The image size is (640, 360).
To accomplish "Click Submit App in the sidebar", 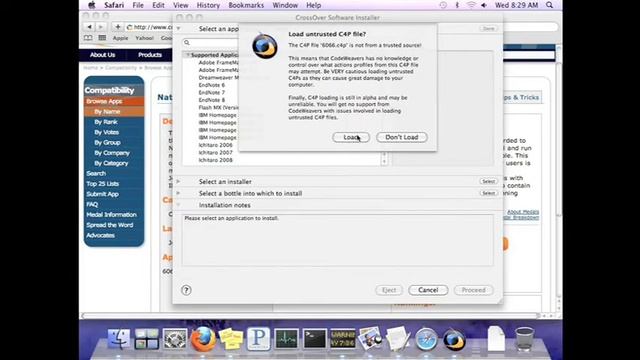I will tap(102, 194).
